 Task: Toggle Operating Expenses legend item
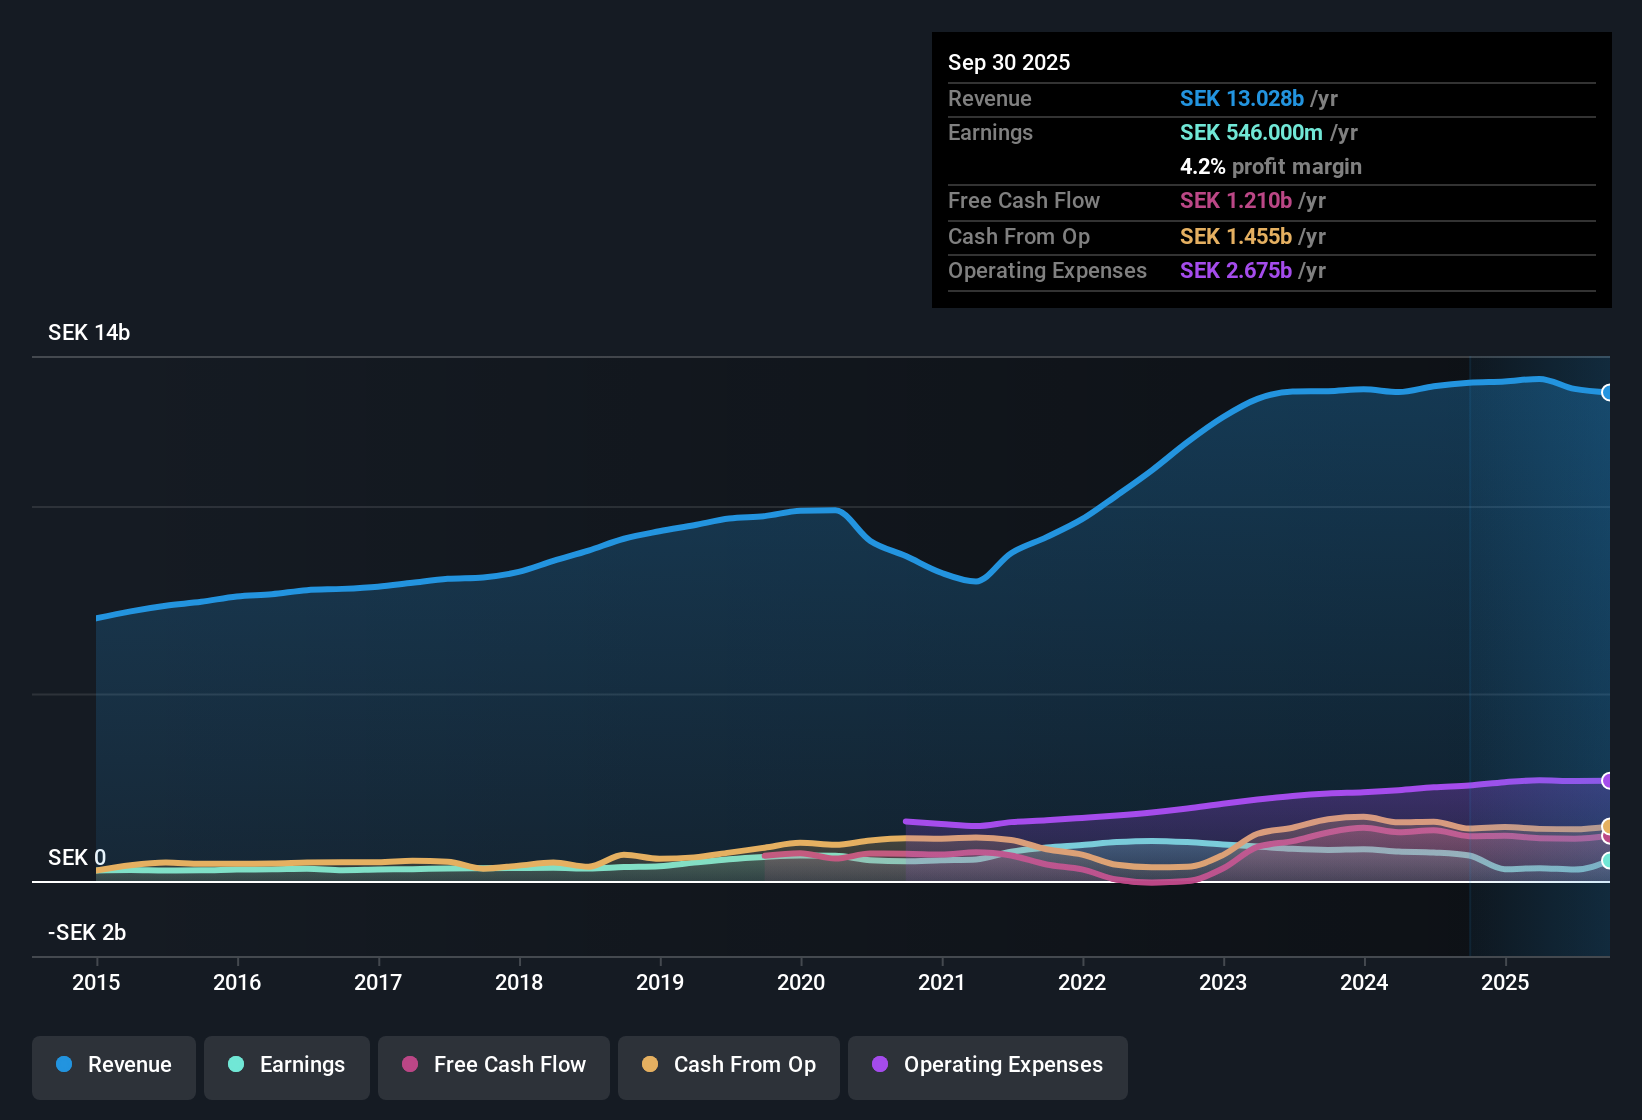pos(988,1067)
